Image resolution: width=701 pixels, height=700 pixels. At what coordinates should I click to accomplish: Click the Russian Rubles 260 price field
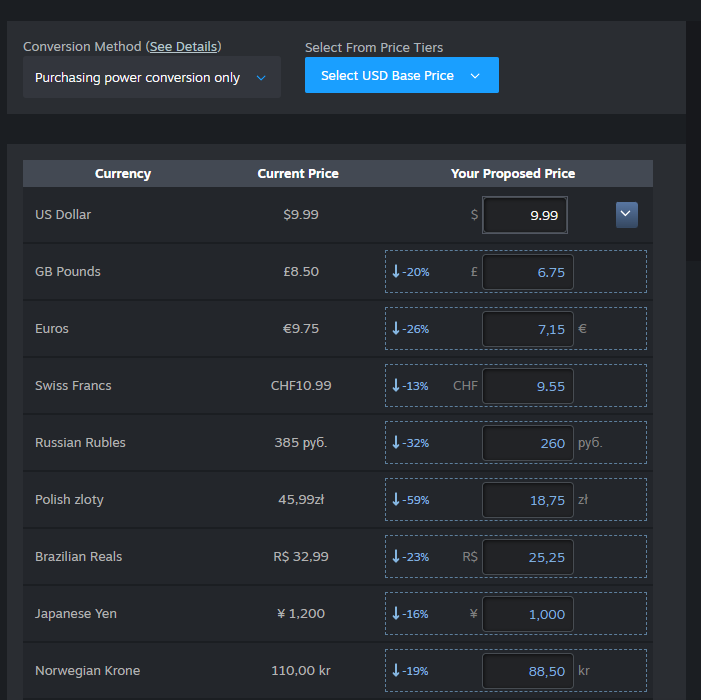tap(528, 443)
